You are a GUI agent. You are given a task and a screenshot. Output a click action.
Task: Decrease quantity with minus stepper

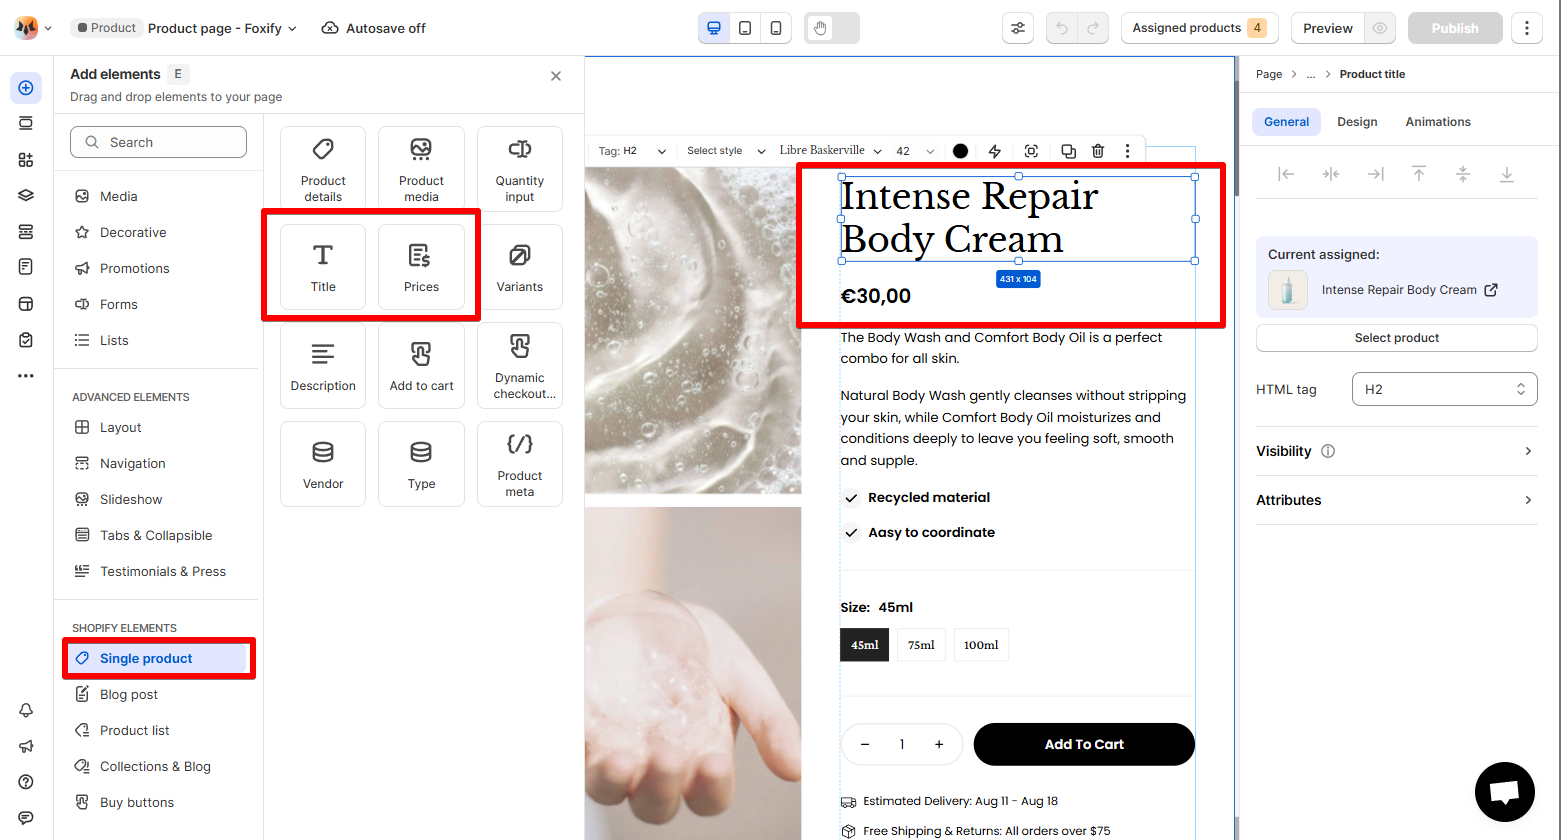click(x=865, y=744)
